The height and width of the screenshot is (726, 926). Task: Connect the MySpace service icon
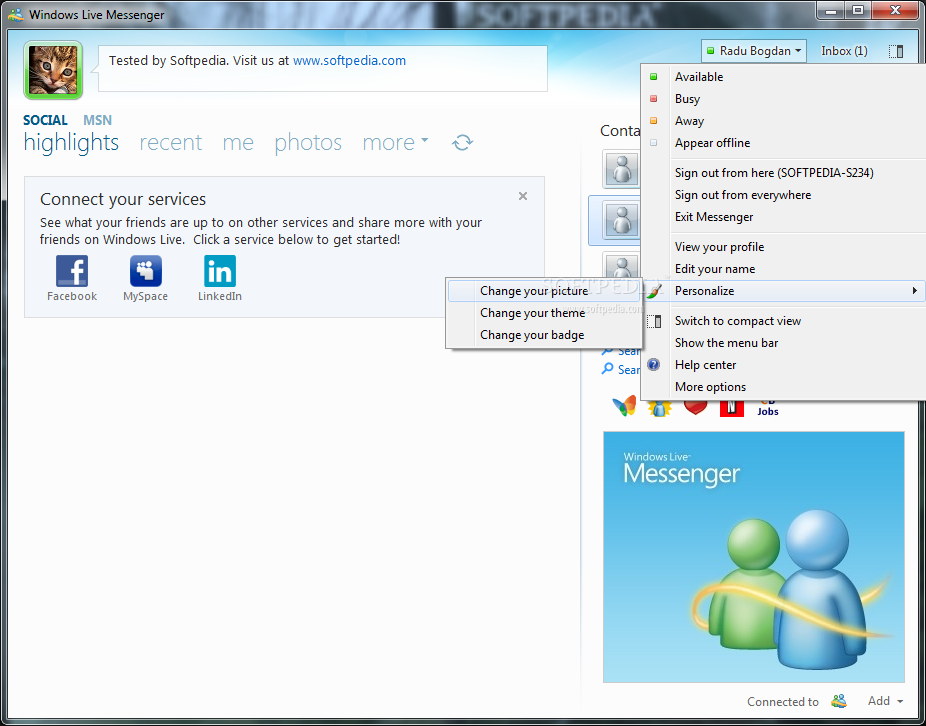point(146,271)
